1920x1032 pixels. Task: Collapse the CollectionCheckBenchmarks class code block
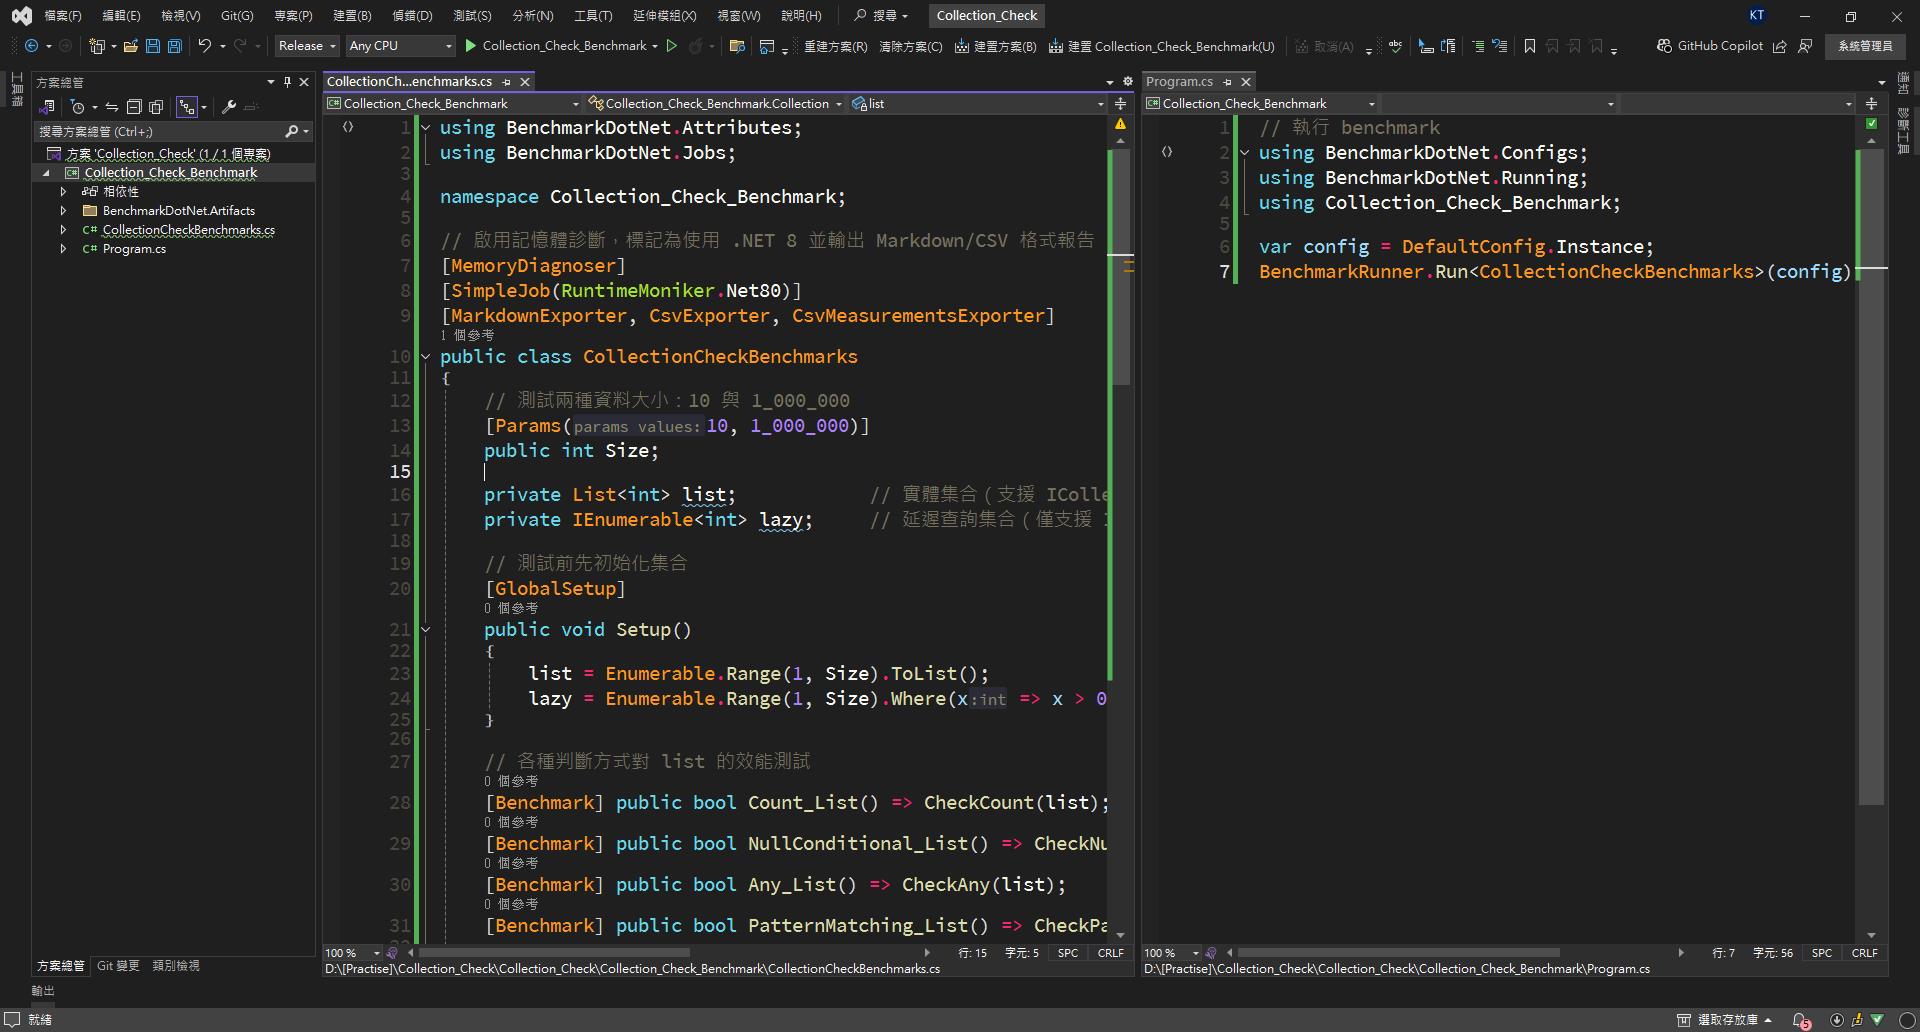(x=426, y=357)
